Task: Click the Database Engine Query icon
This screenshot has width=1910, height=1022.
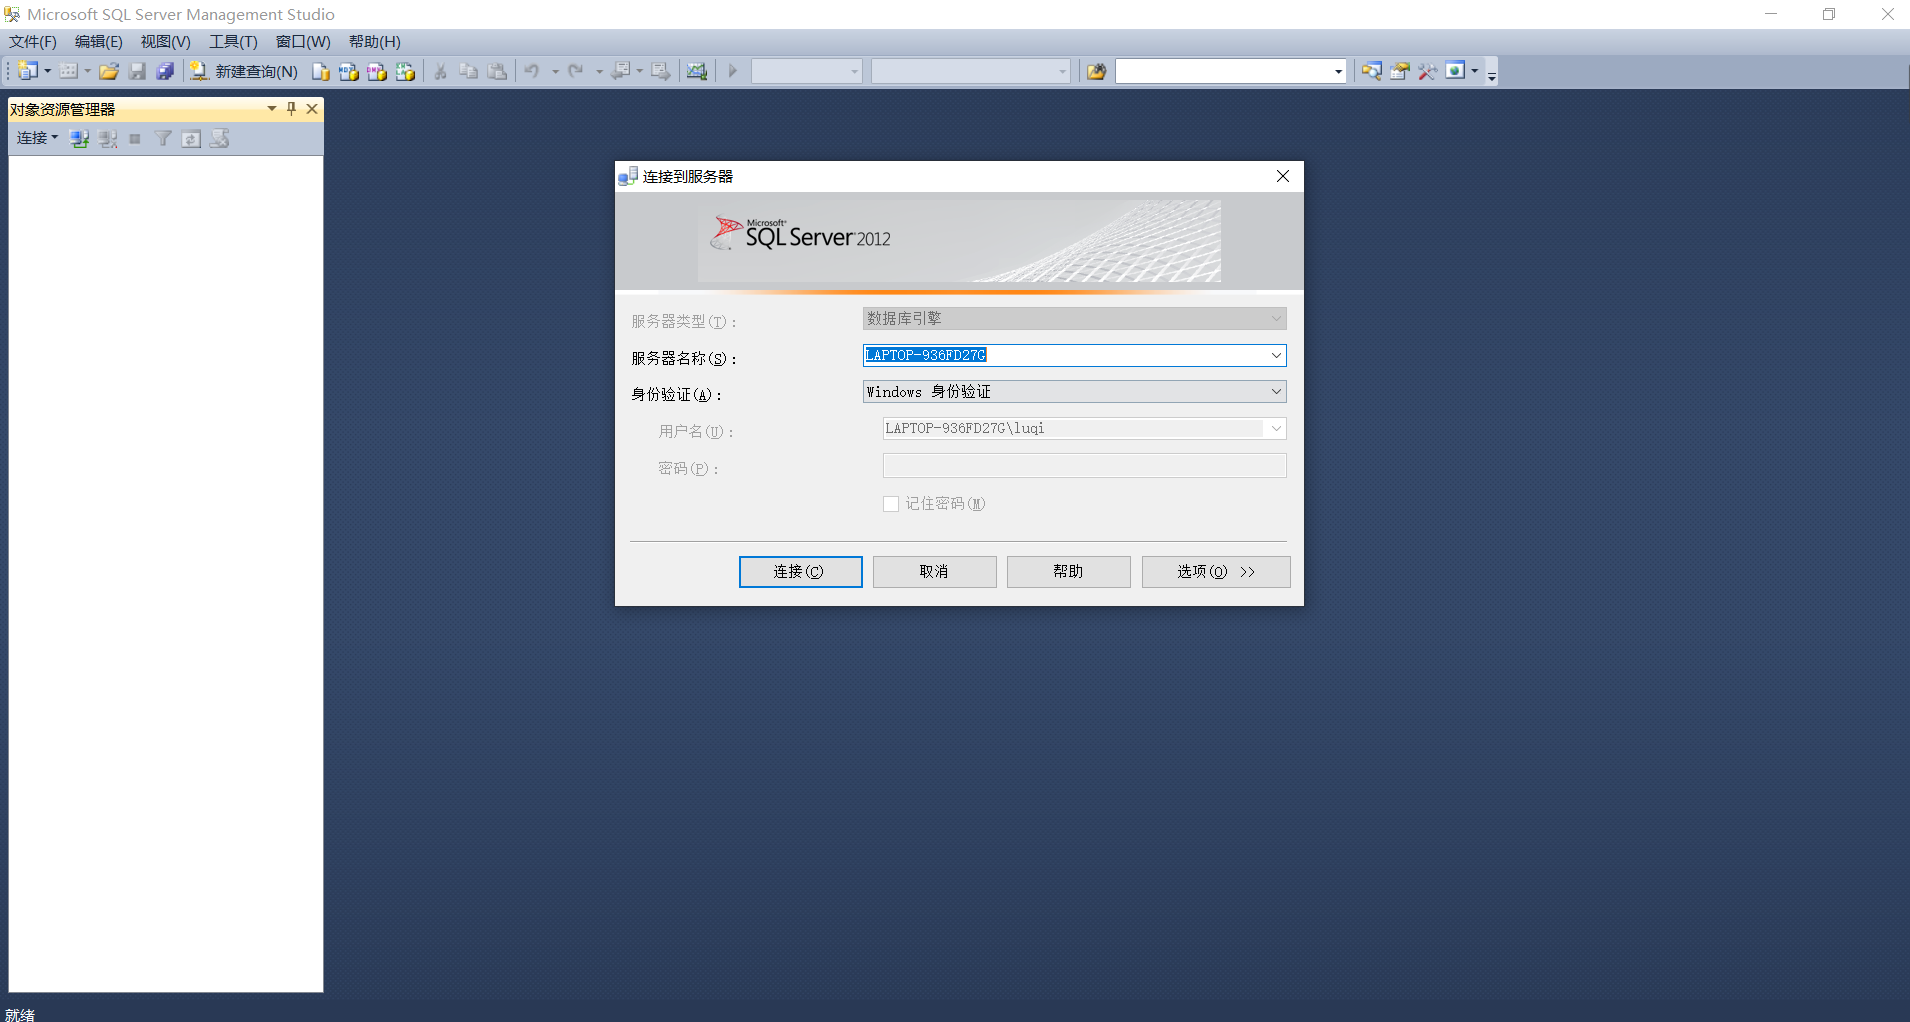Action: point(321,71)
